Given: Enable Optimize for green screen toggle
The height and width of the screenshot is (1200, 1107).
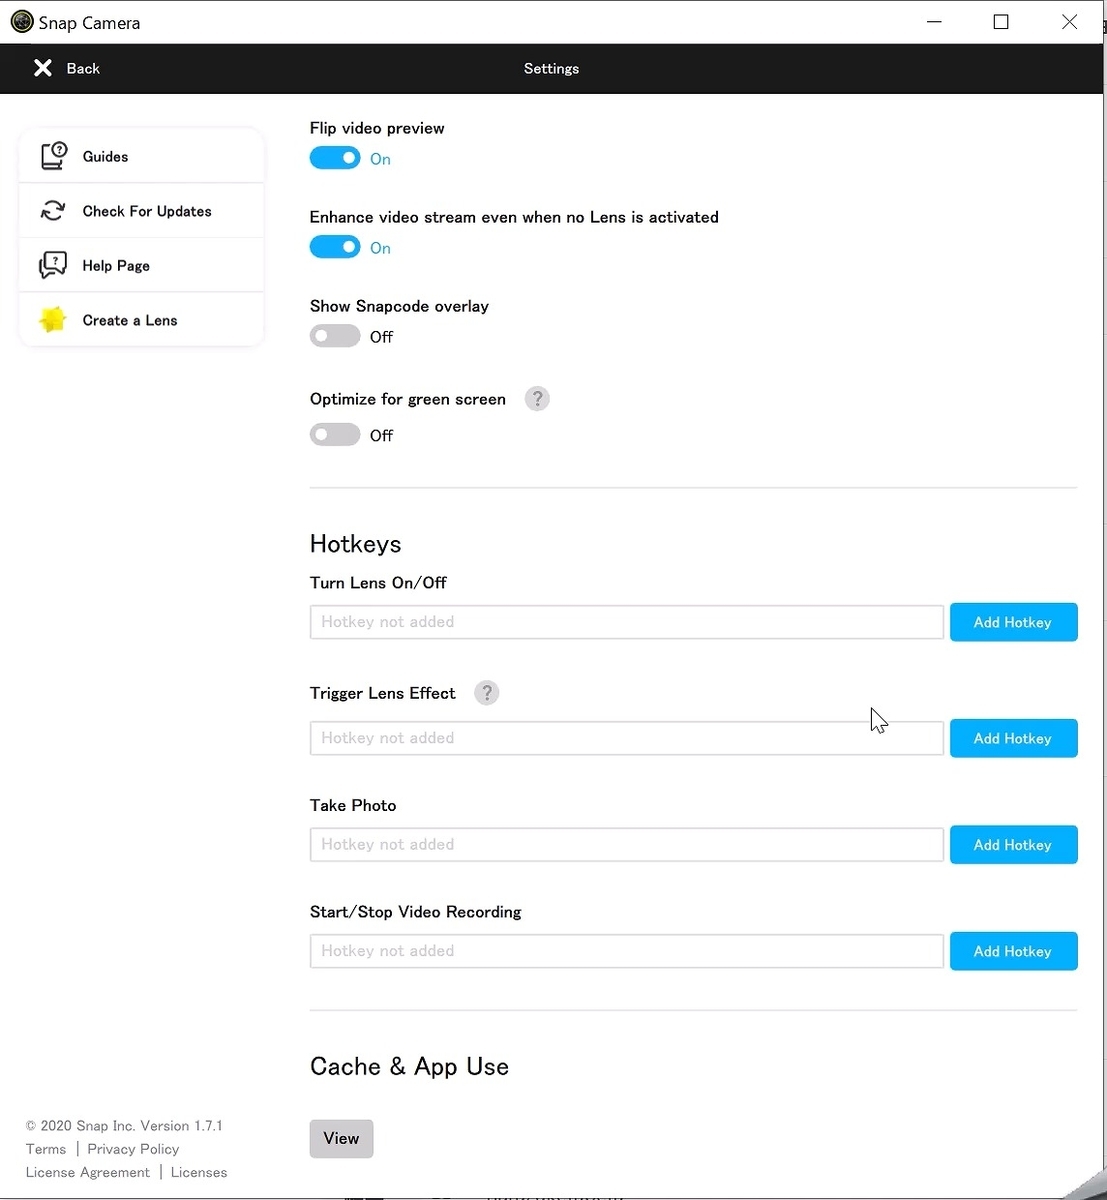Looking at the screenshot, I should [335, 435].
